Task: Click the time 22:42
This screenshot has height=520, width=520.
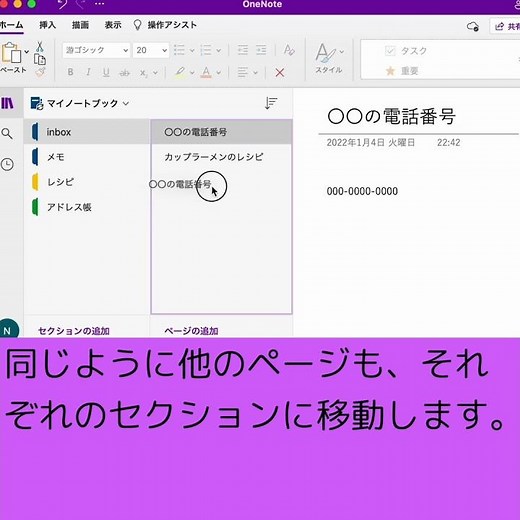Action: click(x=449, y=143)
